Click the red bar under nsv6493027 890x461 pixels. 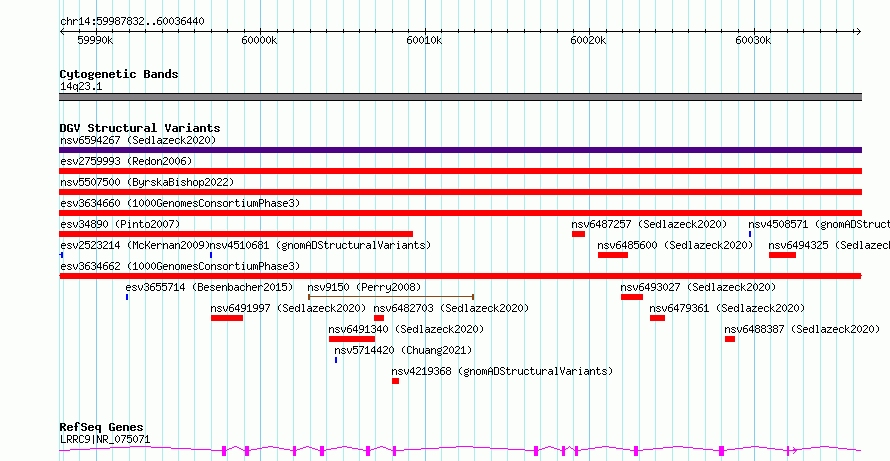tap(632, 297)
